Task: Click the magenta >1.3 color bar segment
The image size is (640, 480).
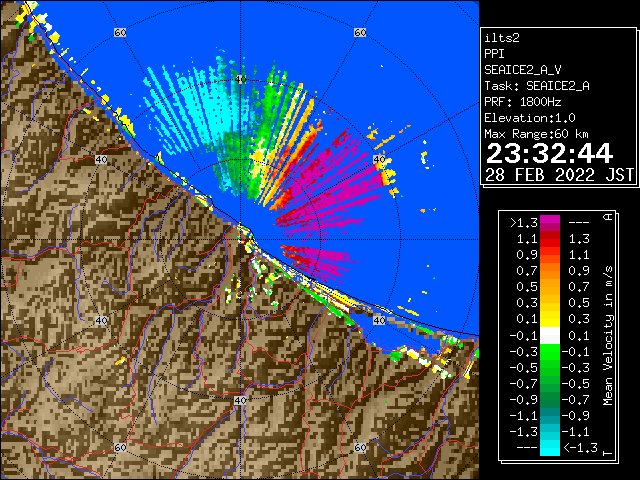Action: (x=550, y=223)
